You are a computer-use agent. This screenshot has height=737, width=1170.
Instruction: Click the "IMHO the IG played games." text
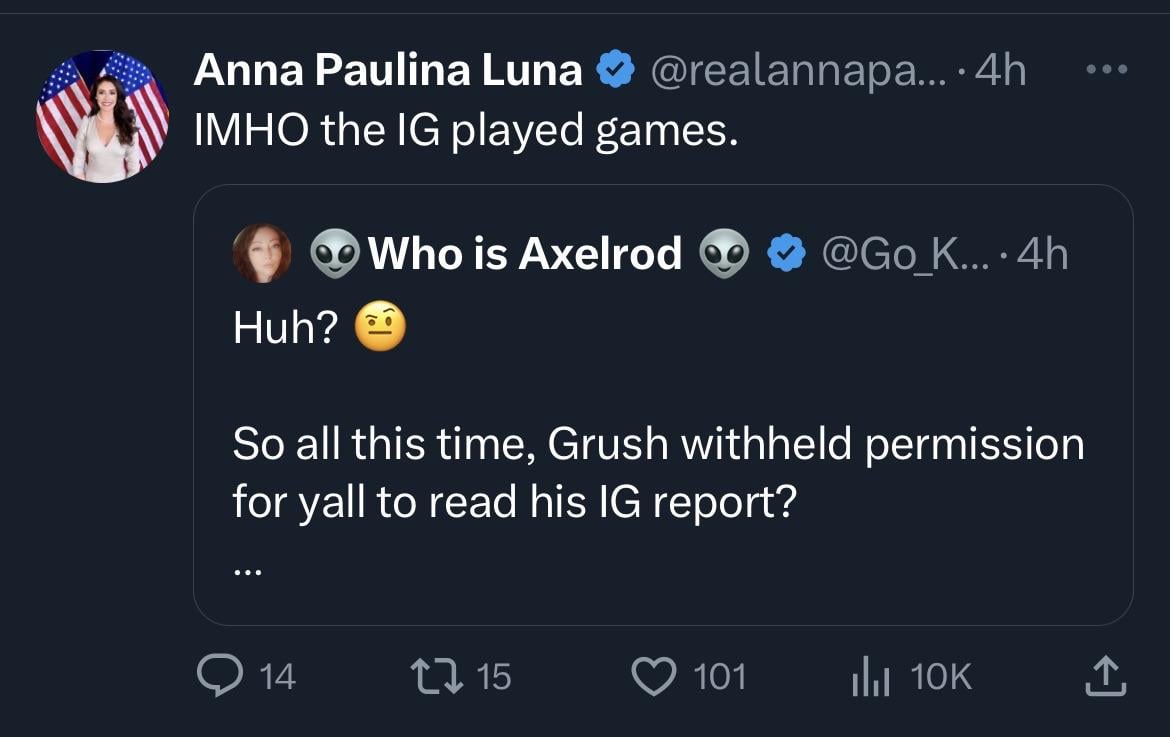click(466, 131)
